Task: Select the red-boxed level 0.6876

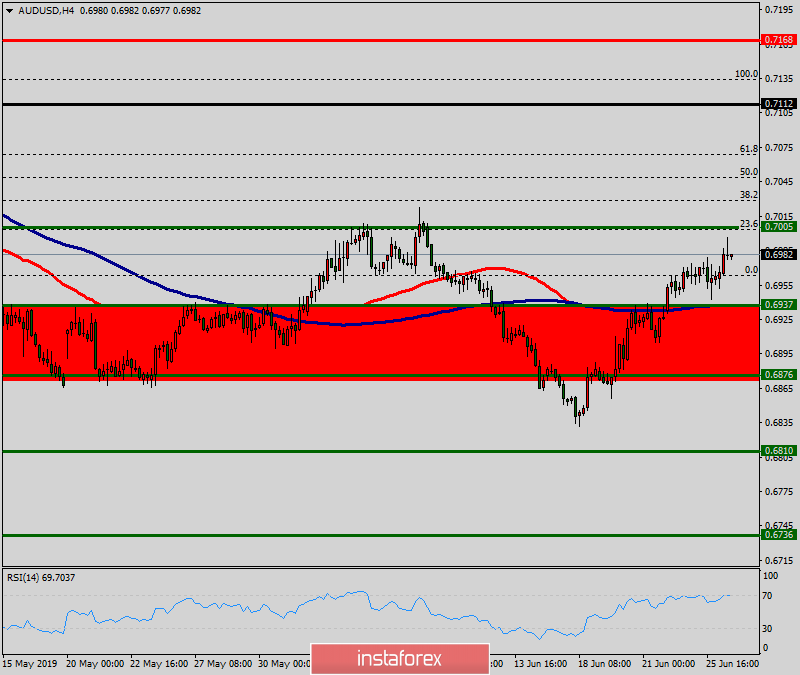Action: (x=777, y=374)
